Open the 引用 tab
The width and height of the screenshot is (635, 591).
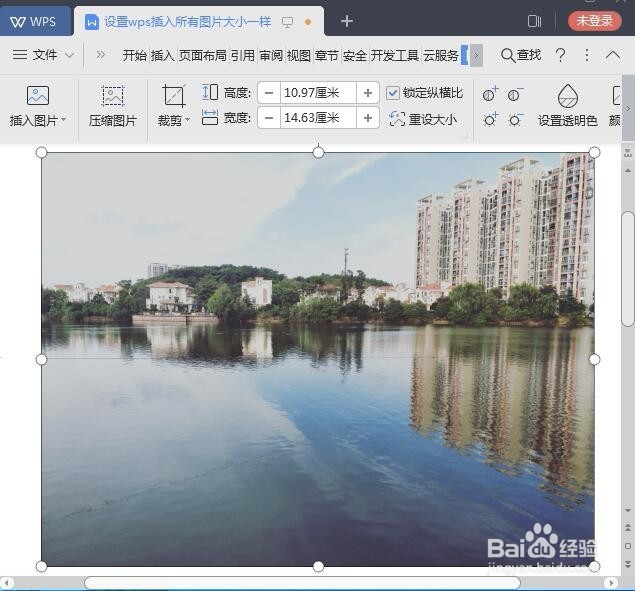pos(243,55)
